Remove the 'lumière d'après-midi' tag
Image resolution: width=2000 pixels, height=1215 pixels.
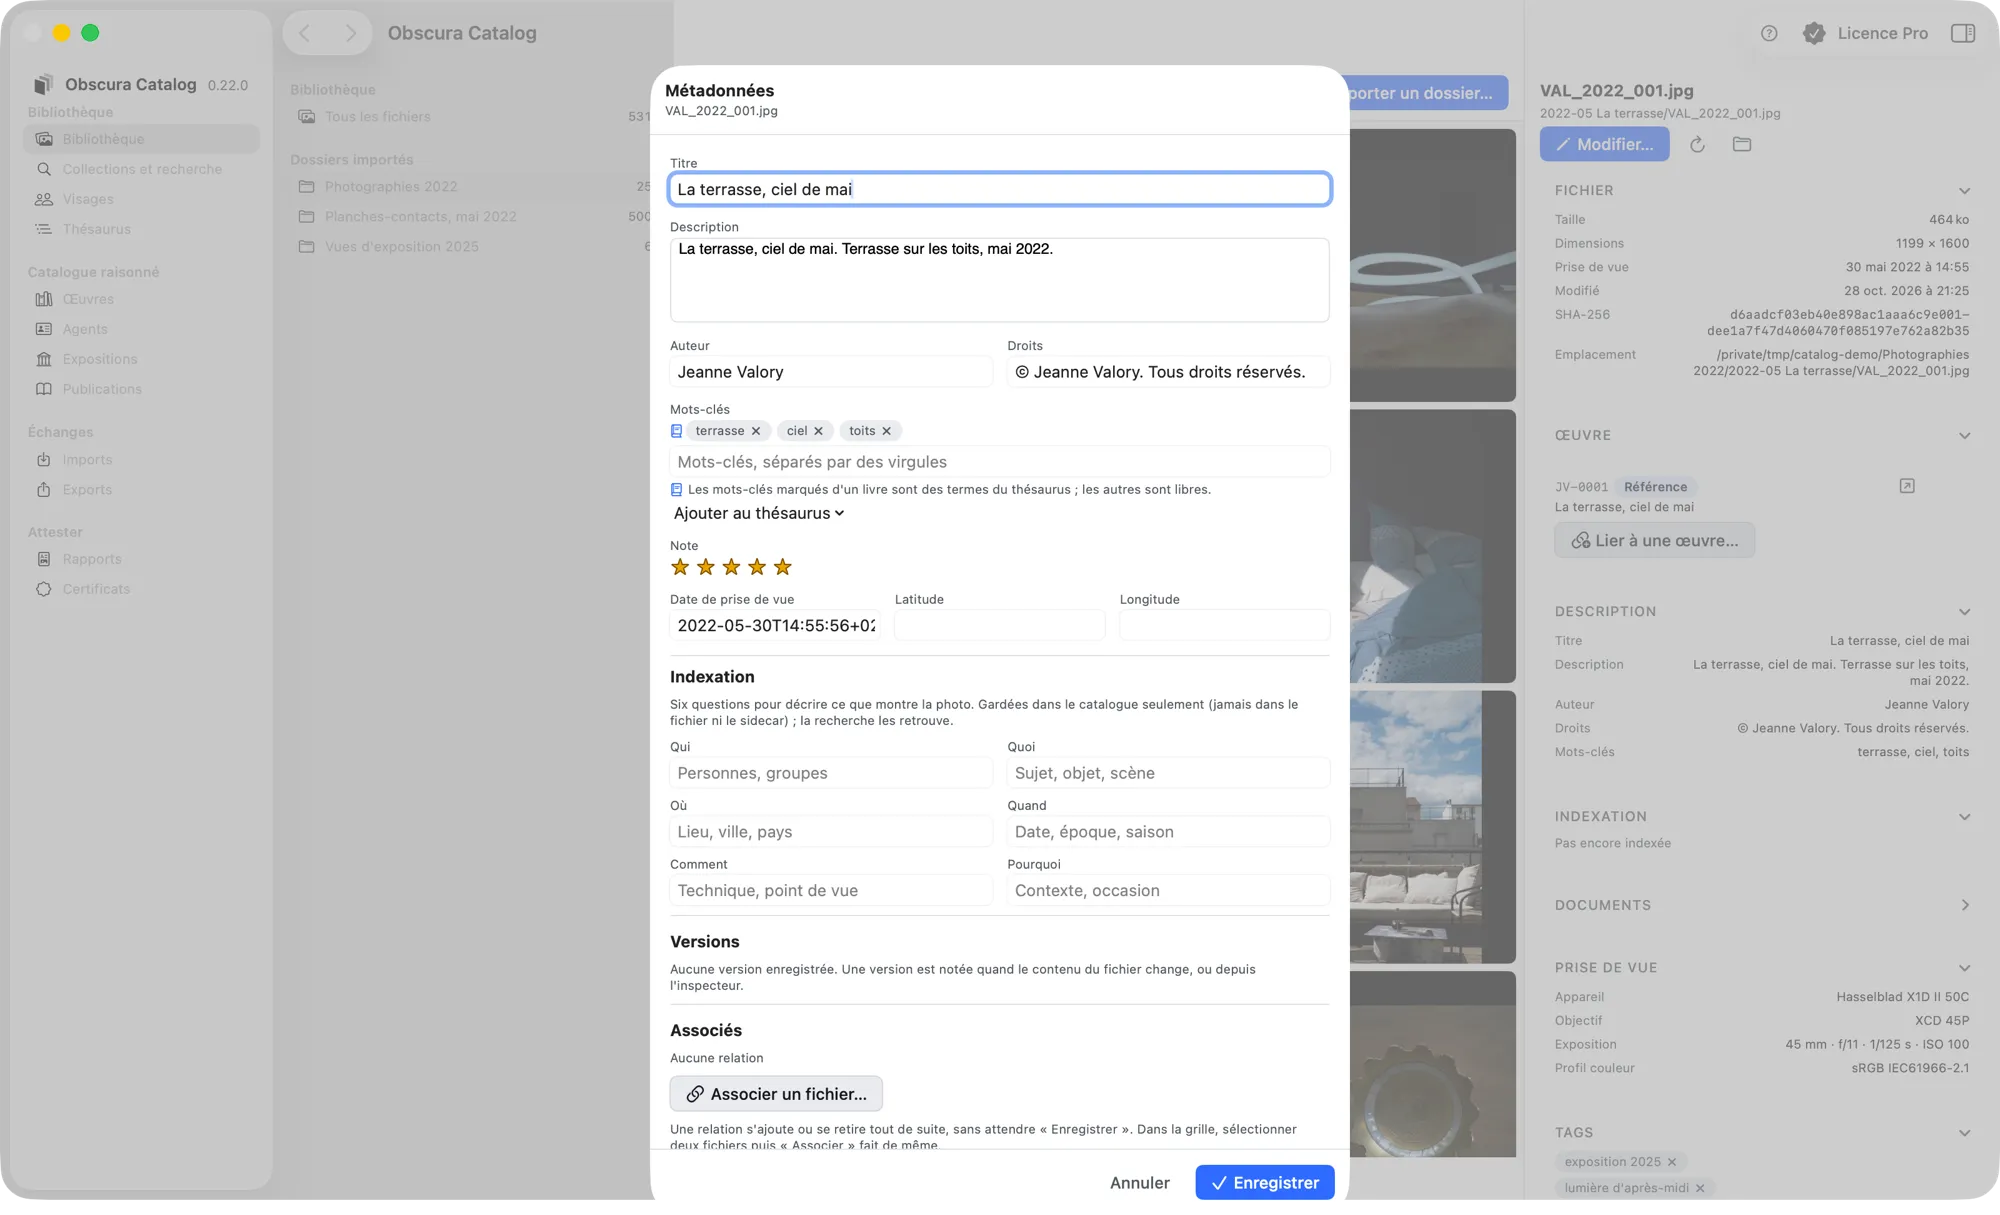pos(1700,1188)
